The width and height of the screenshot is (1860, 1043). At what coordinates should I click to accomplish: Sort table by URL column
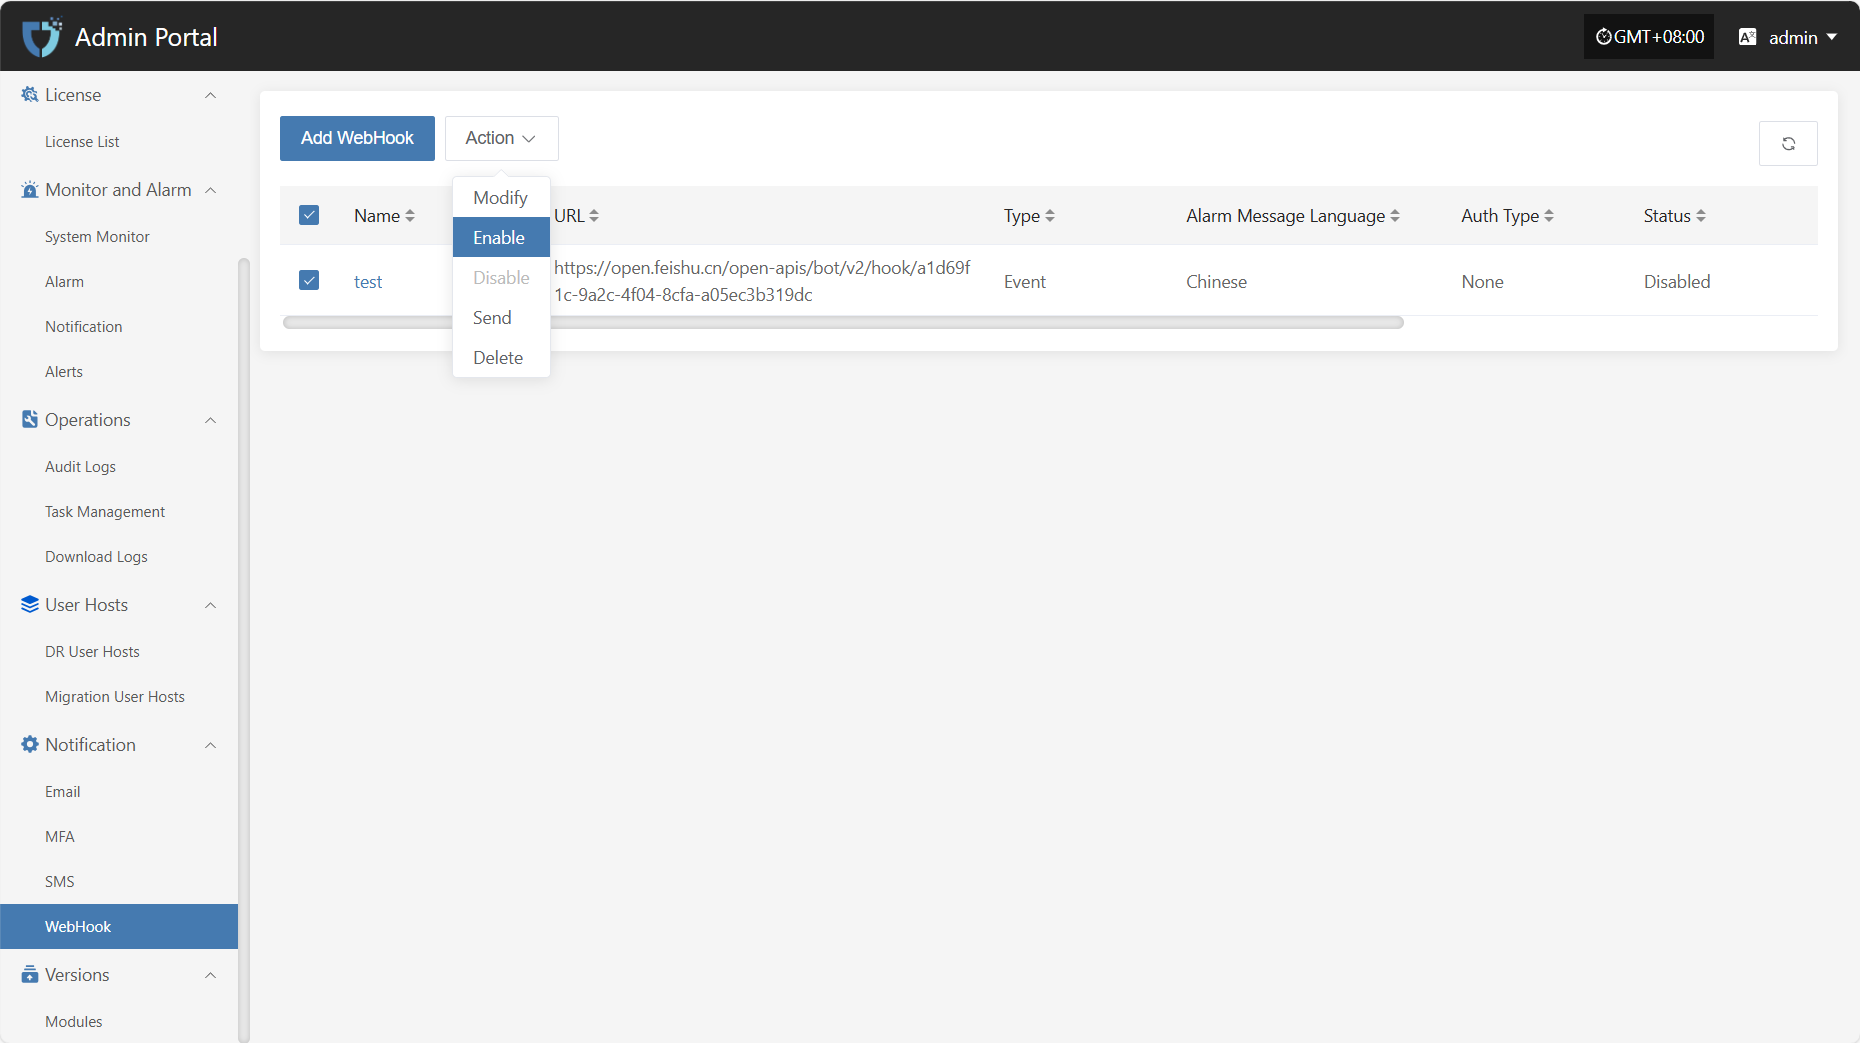pyautogui.click(x=594, y=216)
